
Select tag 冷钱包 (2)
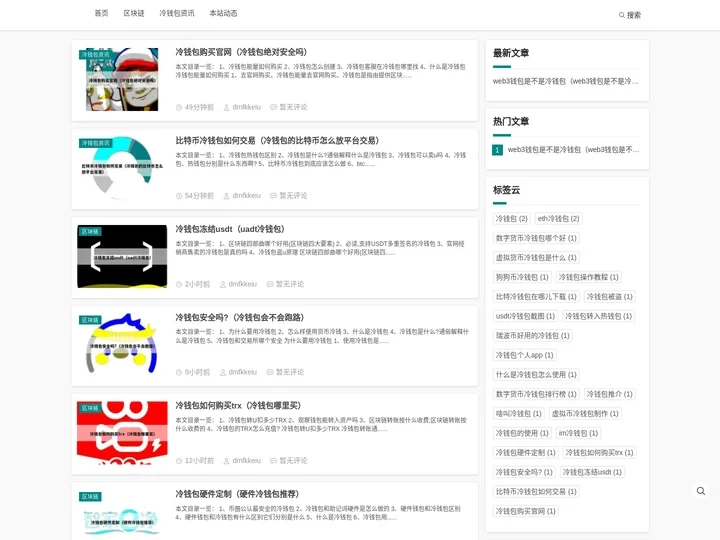point(511,219)
